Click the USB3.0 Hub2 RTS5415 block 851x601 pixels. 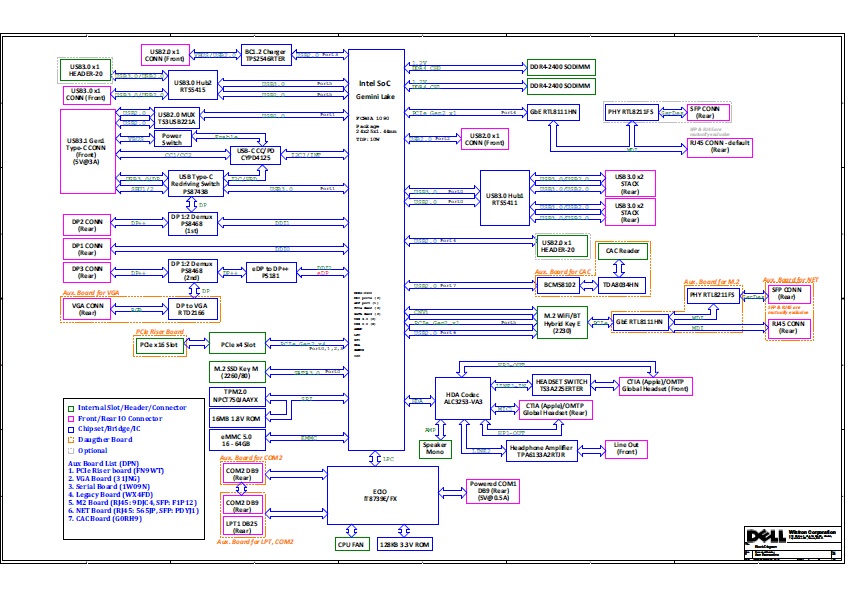click(192, 86)
